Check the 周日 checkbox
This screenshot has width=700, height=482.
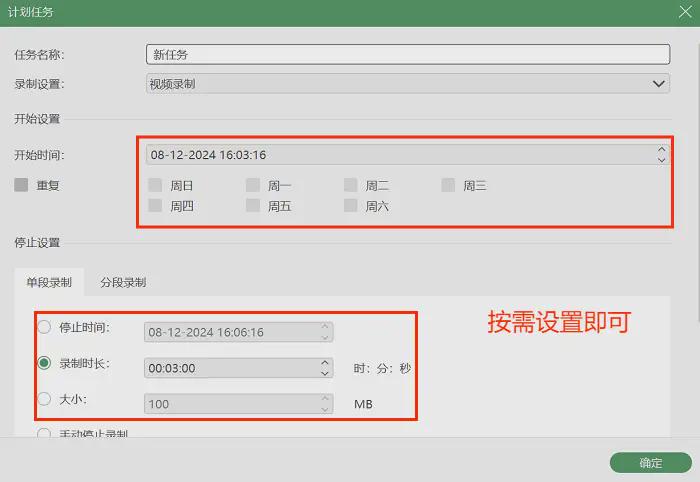pos(155,185)
